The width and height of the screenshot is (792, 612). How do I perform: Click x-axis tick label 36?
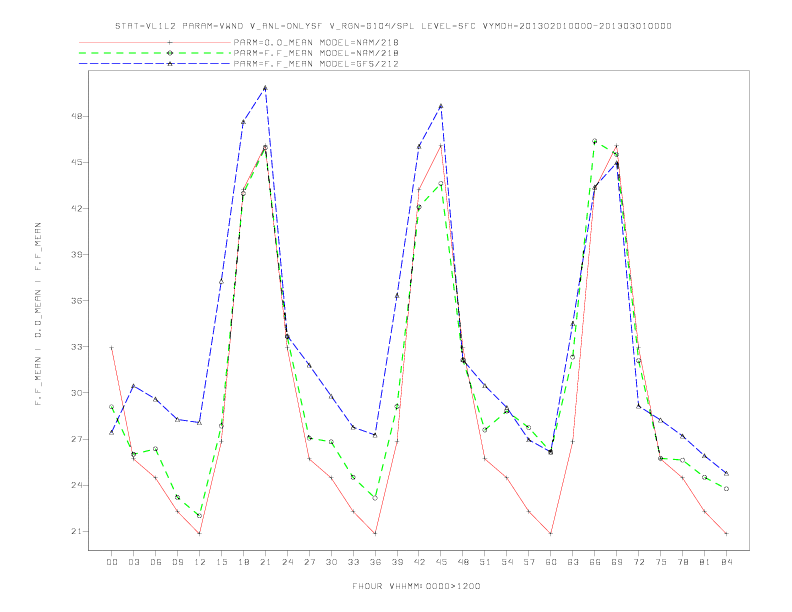(375, 562)
